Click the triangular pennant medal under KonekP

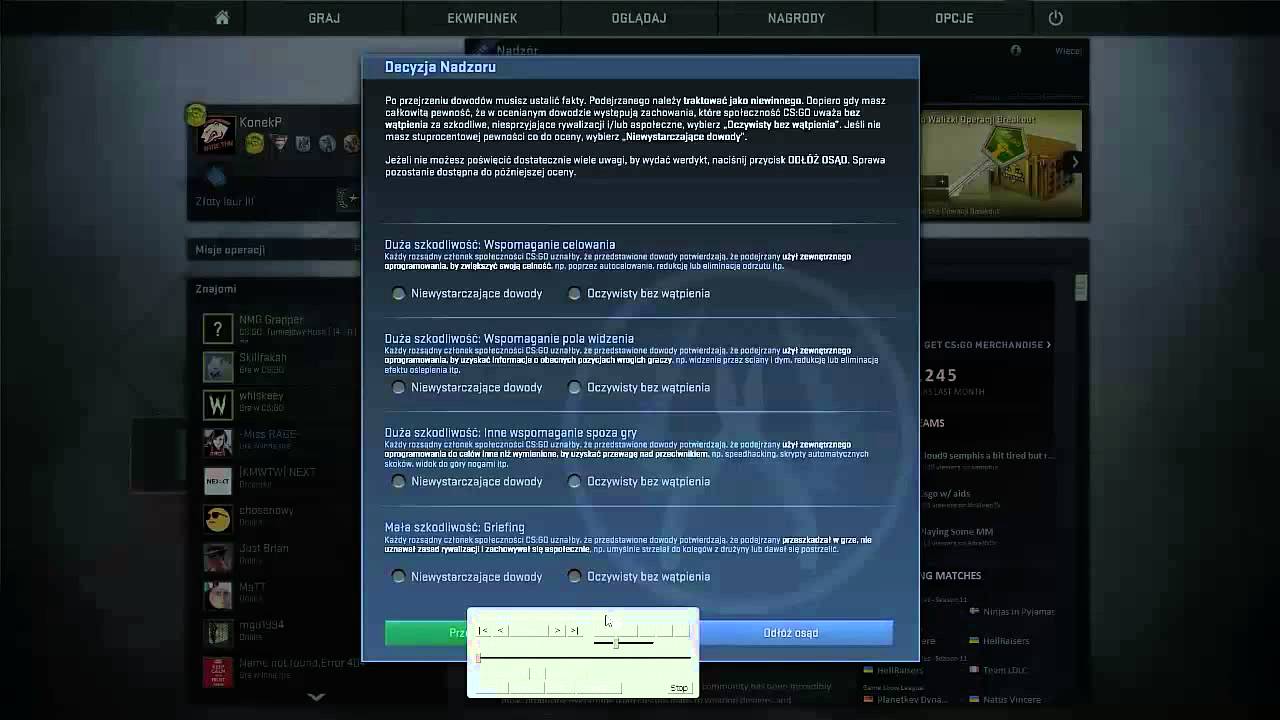(x=279, y=144)
